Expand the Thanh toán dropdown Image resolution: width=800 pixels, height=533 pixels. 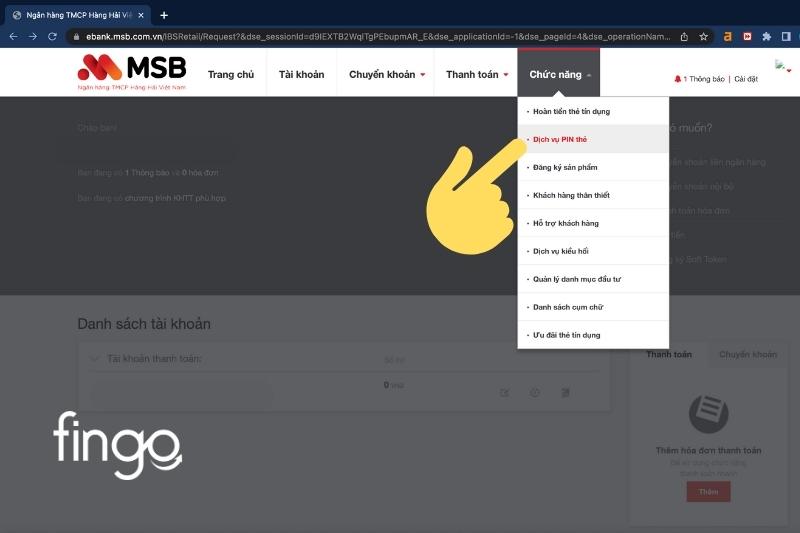[477, 74]
